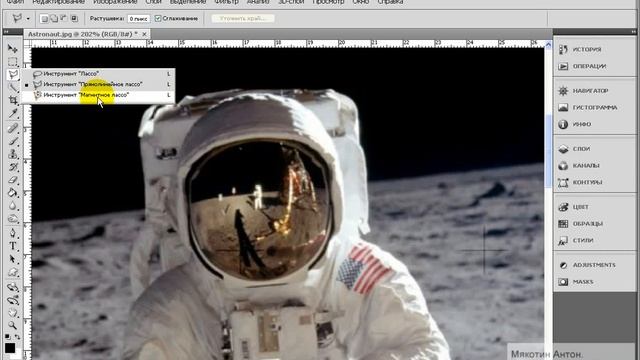Select the Brush tool
Viewport: 640px width, 360px height.
pyautogui.click(x=13, y=142)
